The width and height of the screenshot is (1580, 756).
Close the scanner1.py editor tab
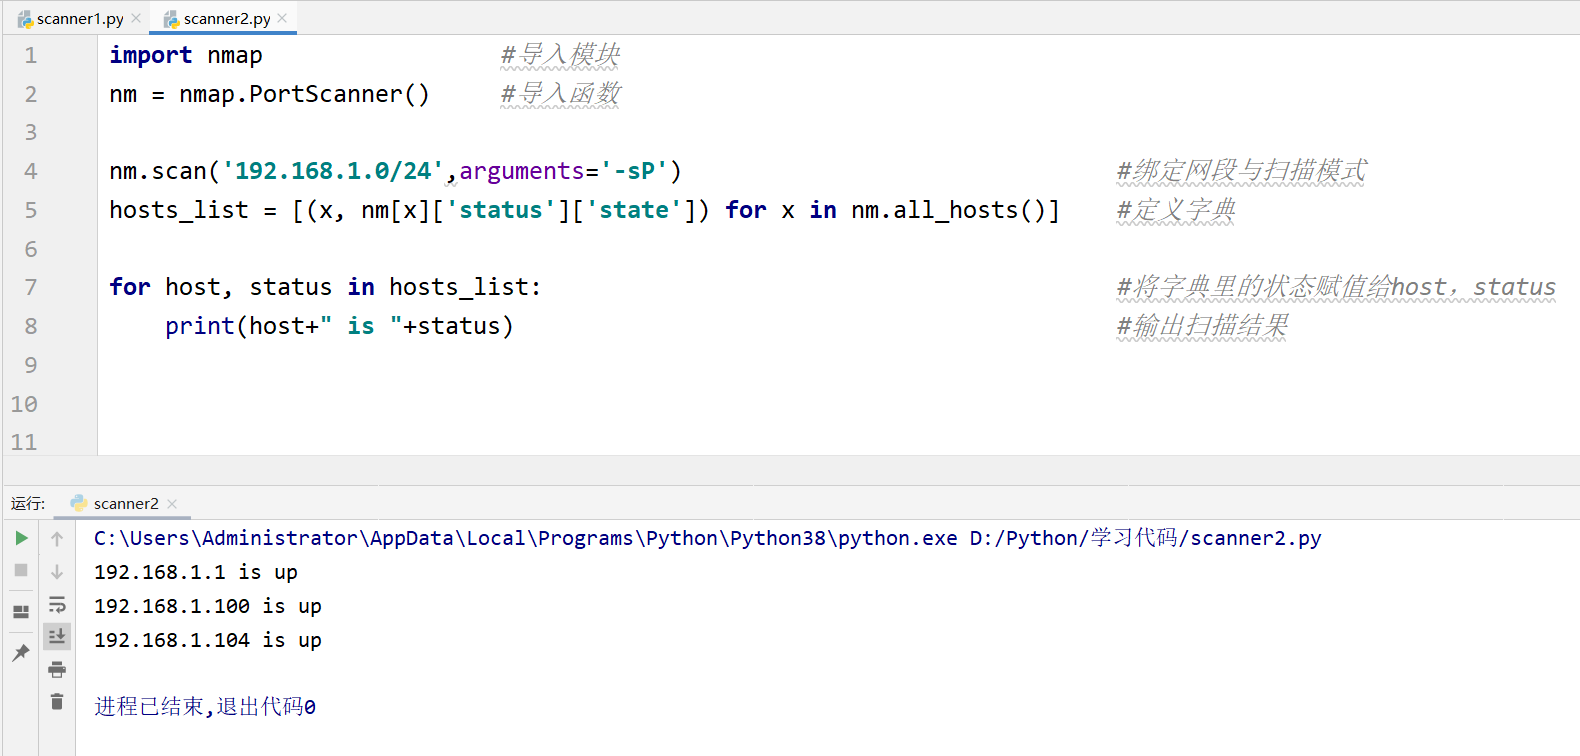tap(136, 19)
